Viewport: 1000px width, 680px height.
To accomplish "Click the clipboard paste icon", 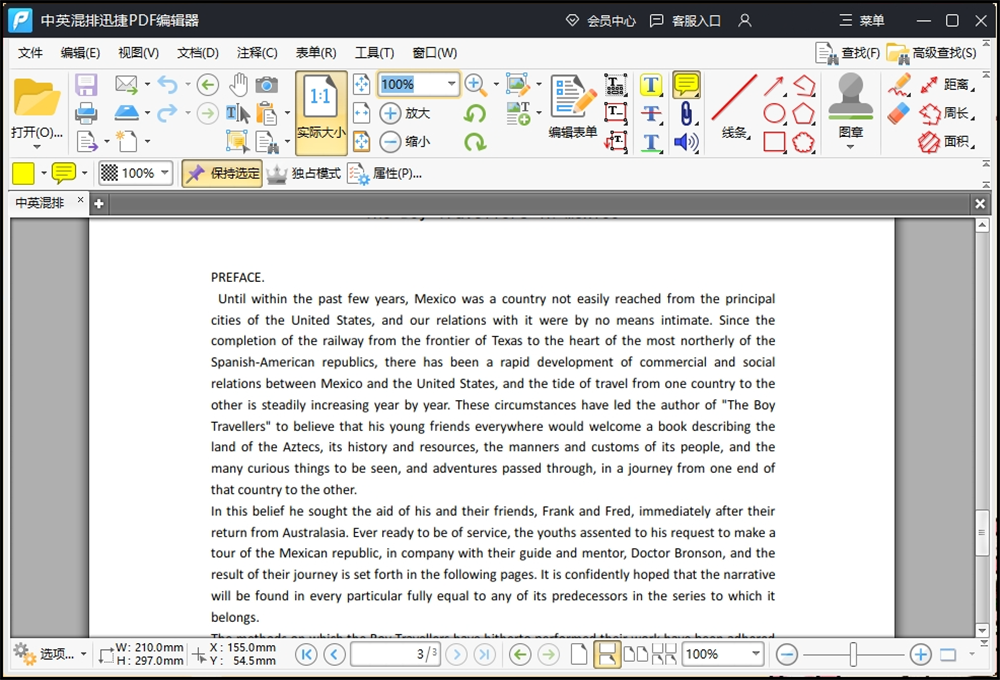I will click(x=267, y=114).
